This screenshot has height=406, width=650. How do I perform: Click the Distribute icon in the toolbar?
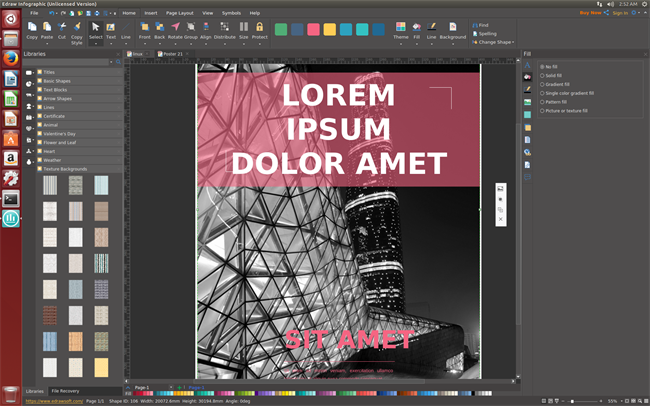click(x=225, y=28)
